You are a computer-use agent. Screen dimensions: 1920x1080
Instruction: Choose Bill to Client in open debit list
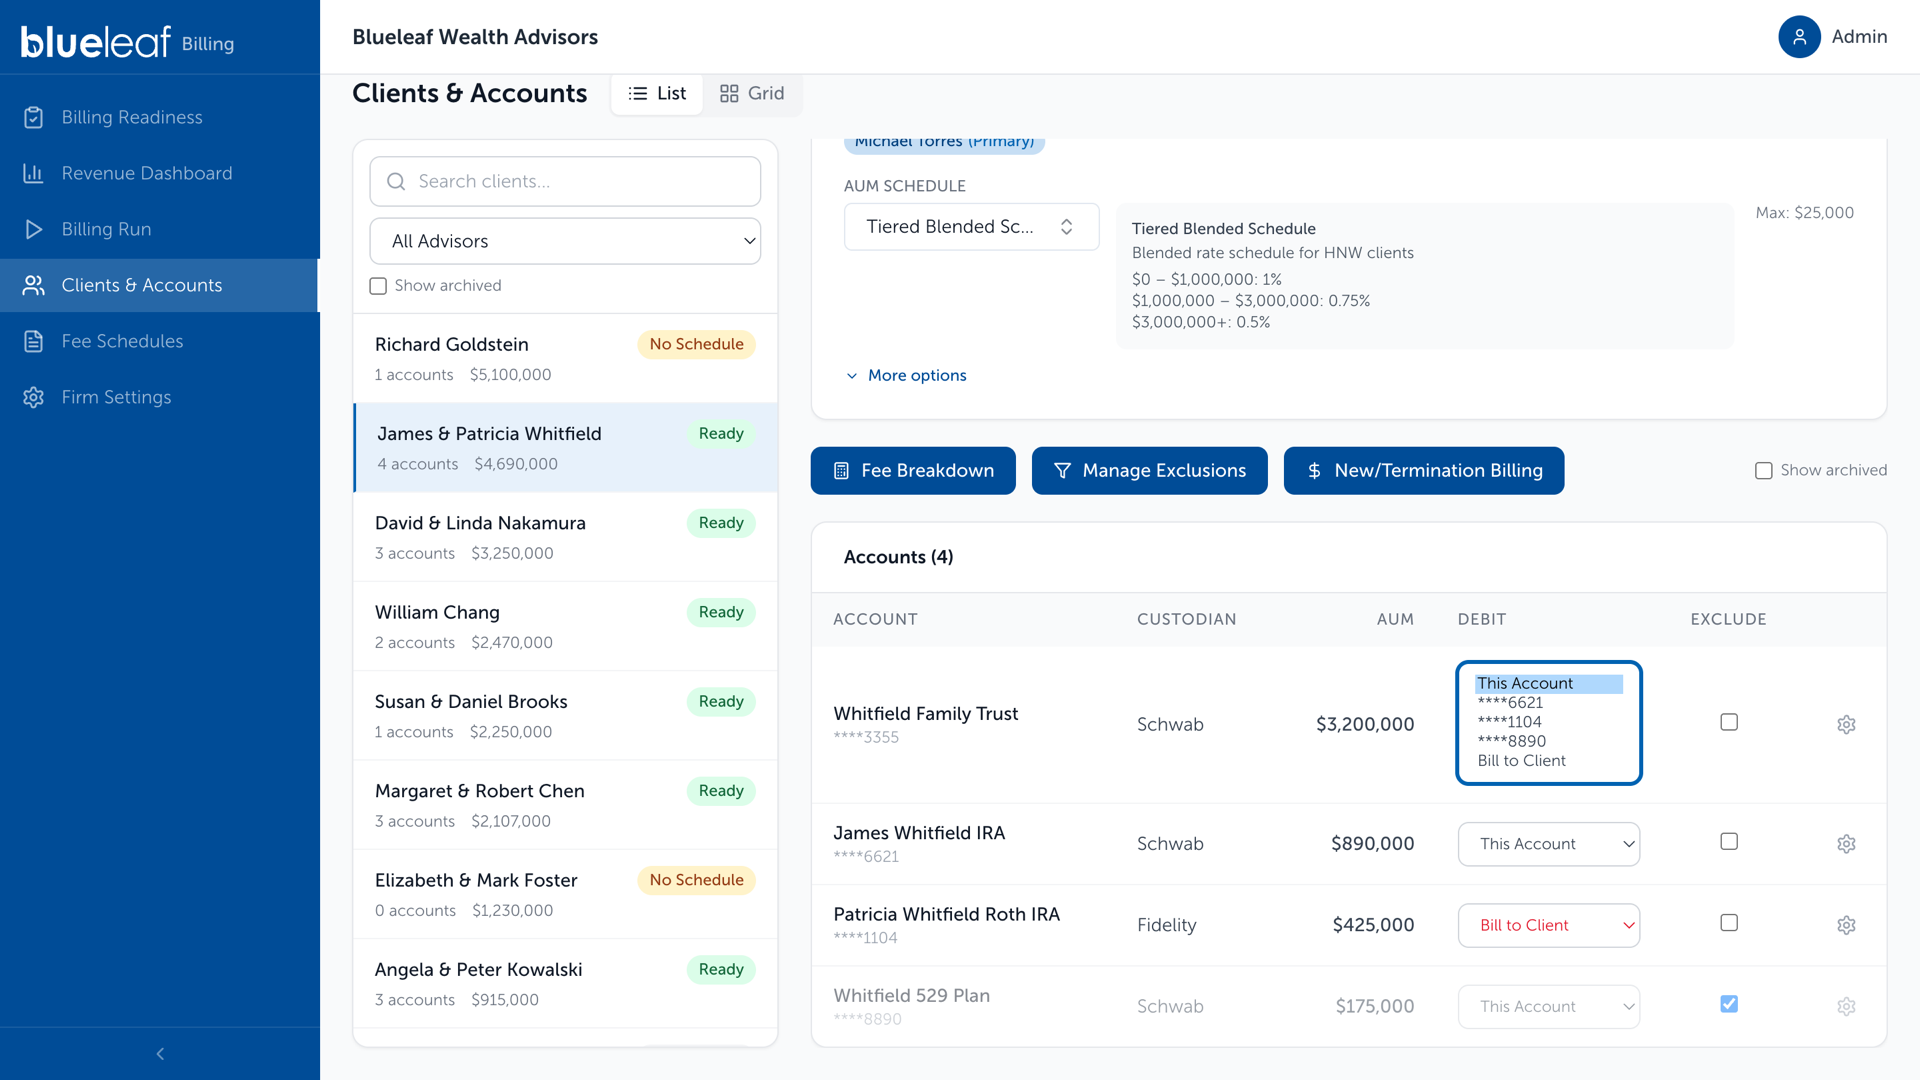coord(1548,761)
